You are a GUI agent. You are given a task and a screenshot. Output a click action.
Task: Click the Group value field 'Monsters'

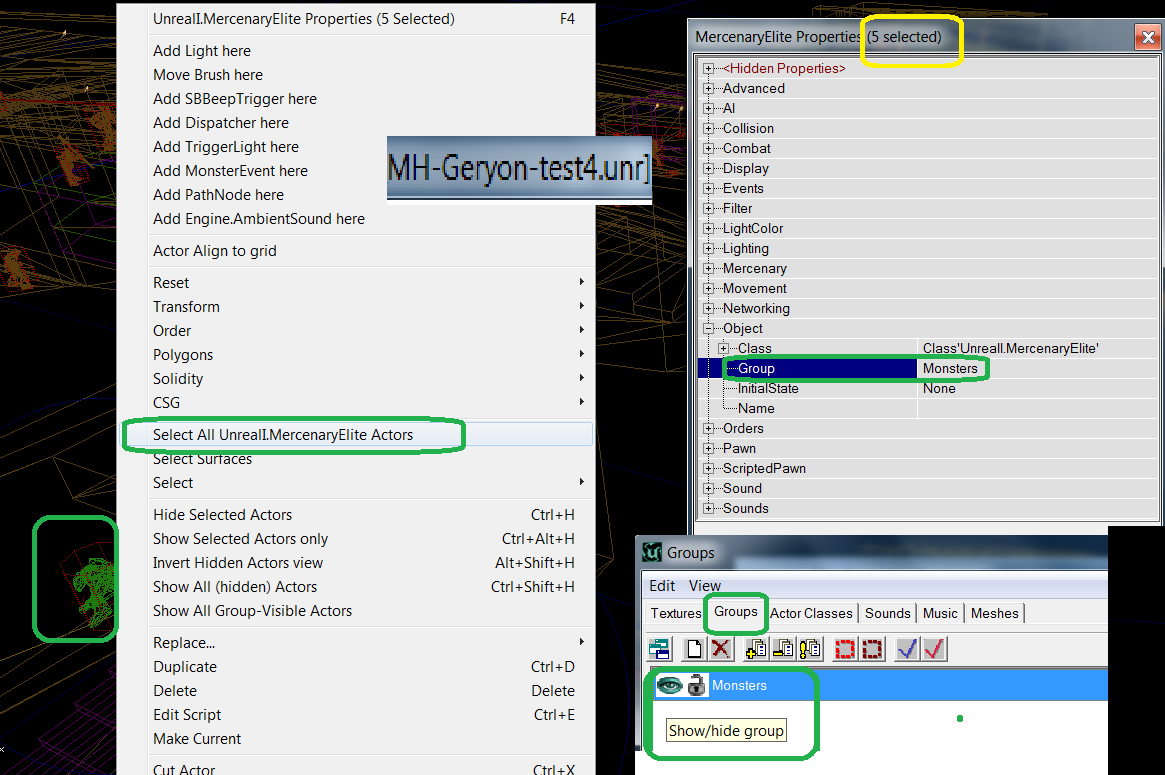pyautogui.click(x=1037, y=369)
